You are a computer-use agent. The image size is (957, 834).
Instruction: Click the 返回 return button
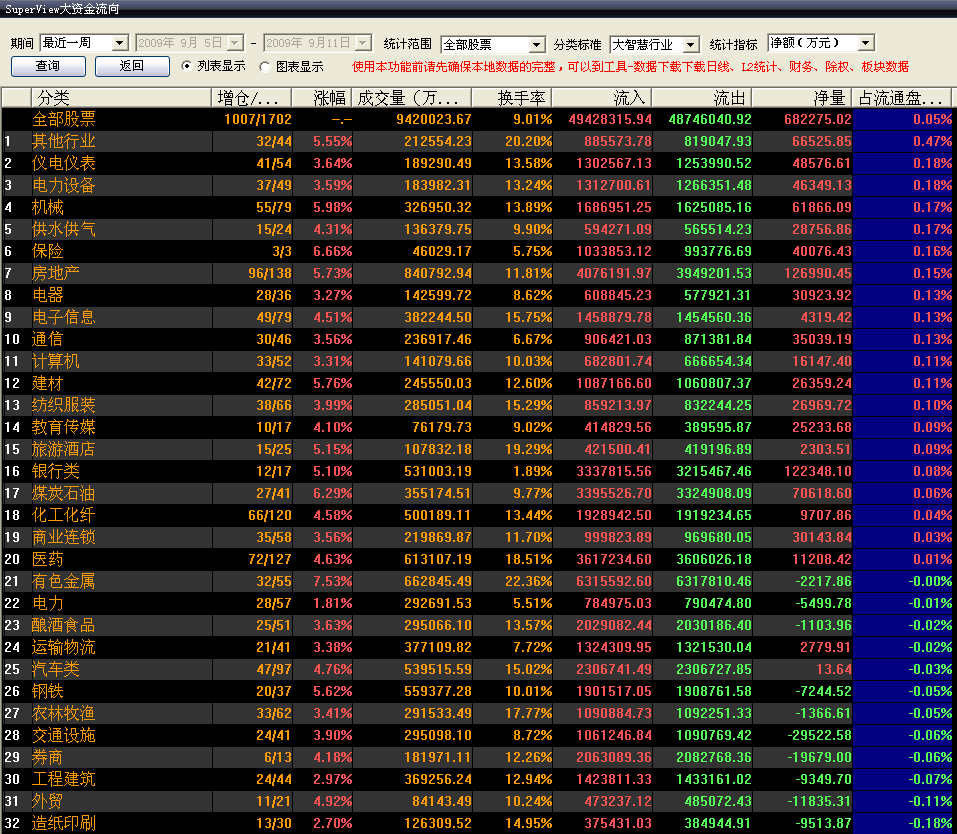tap(131, 67)
